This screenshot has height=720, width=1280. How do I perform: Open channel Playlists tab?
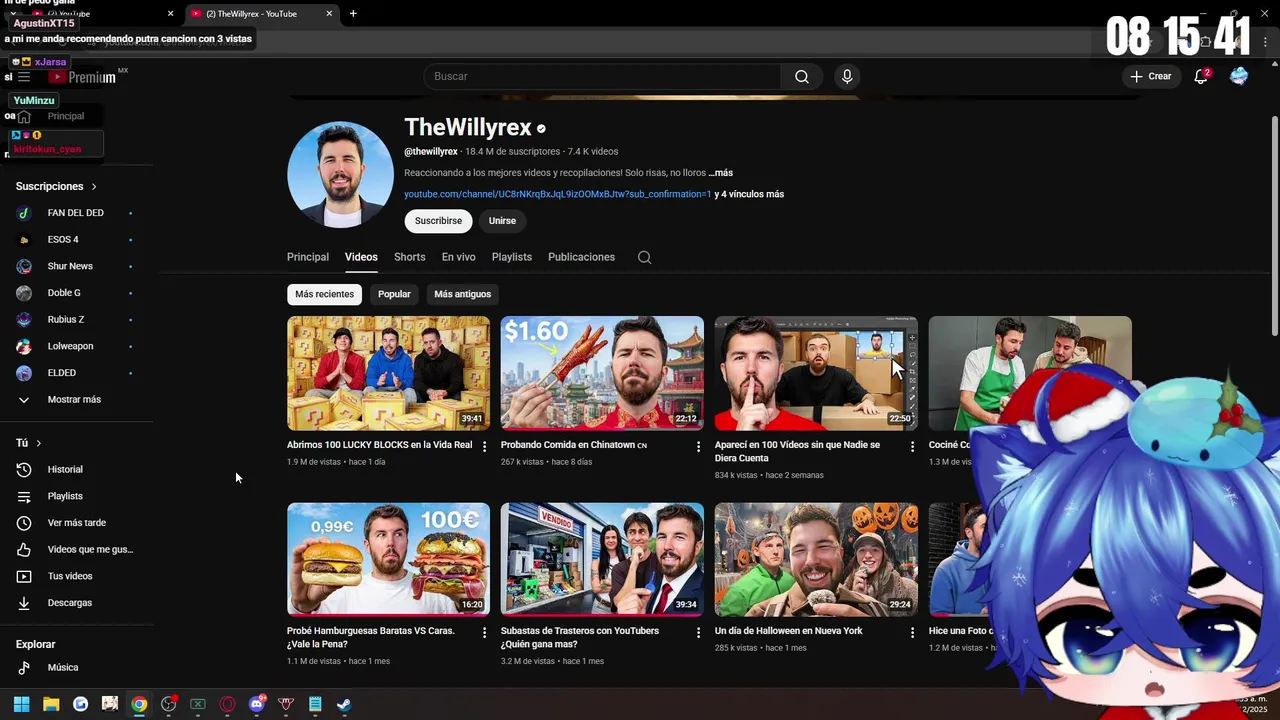[512, 257]
